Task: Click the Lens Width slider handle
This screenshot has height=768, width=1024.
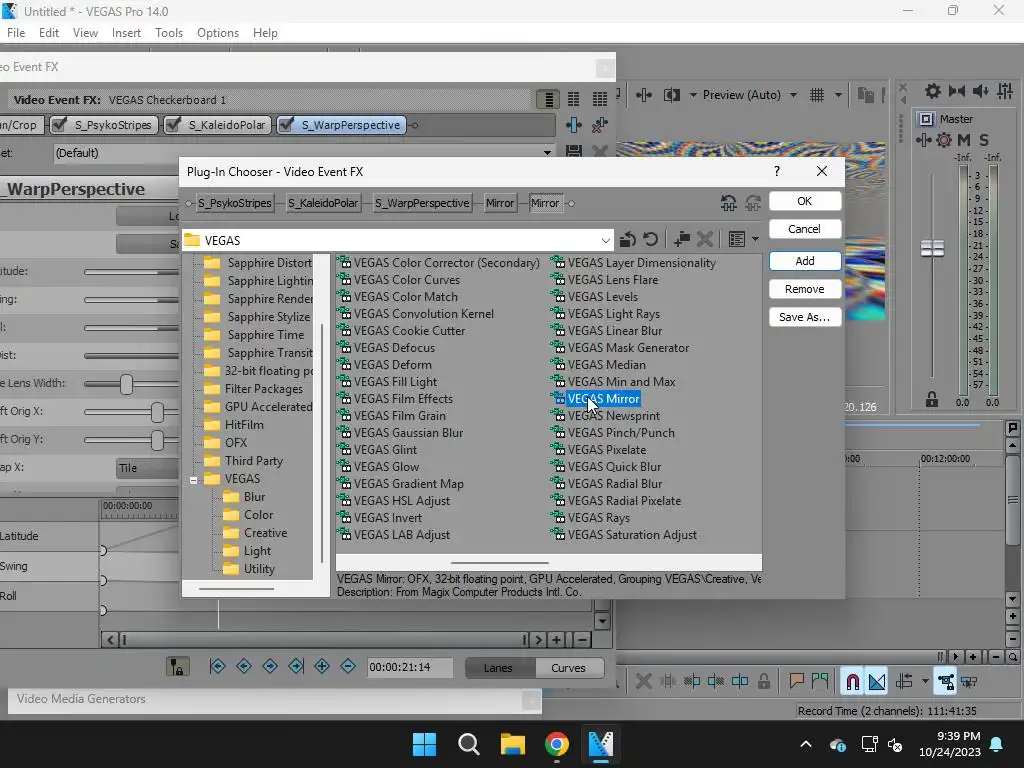Action: [127, 384]
